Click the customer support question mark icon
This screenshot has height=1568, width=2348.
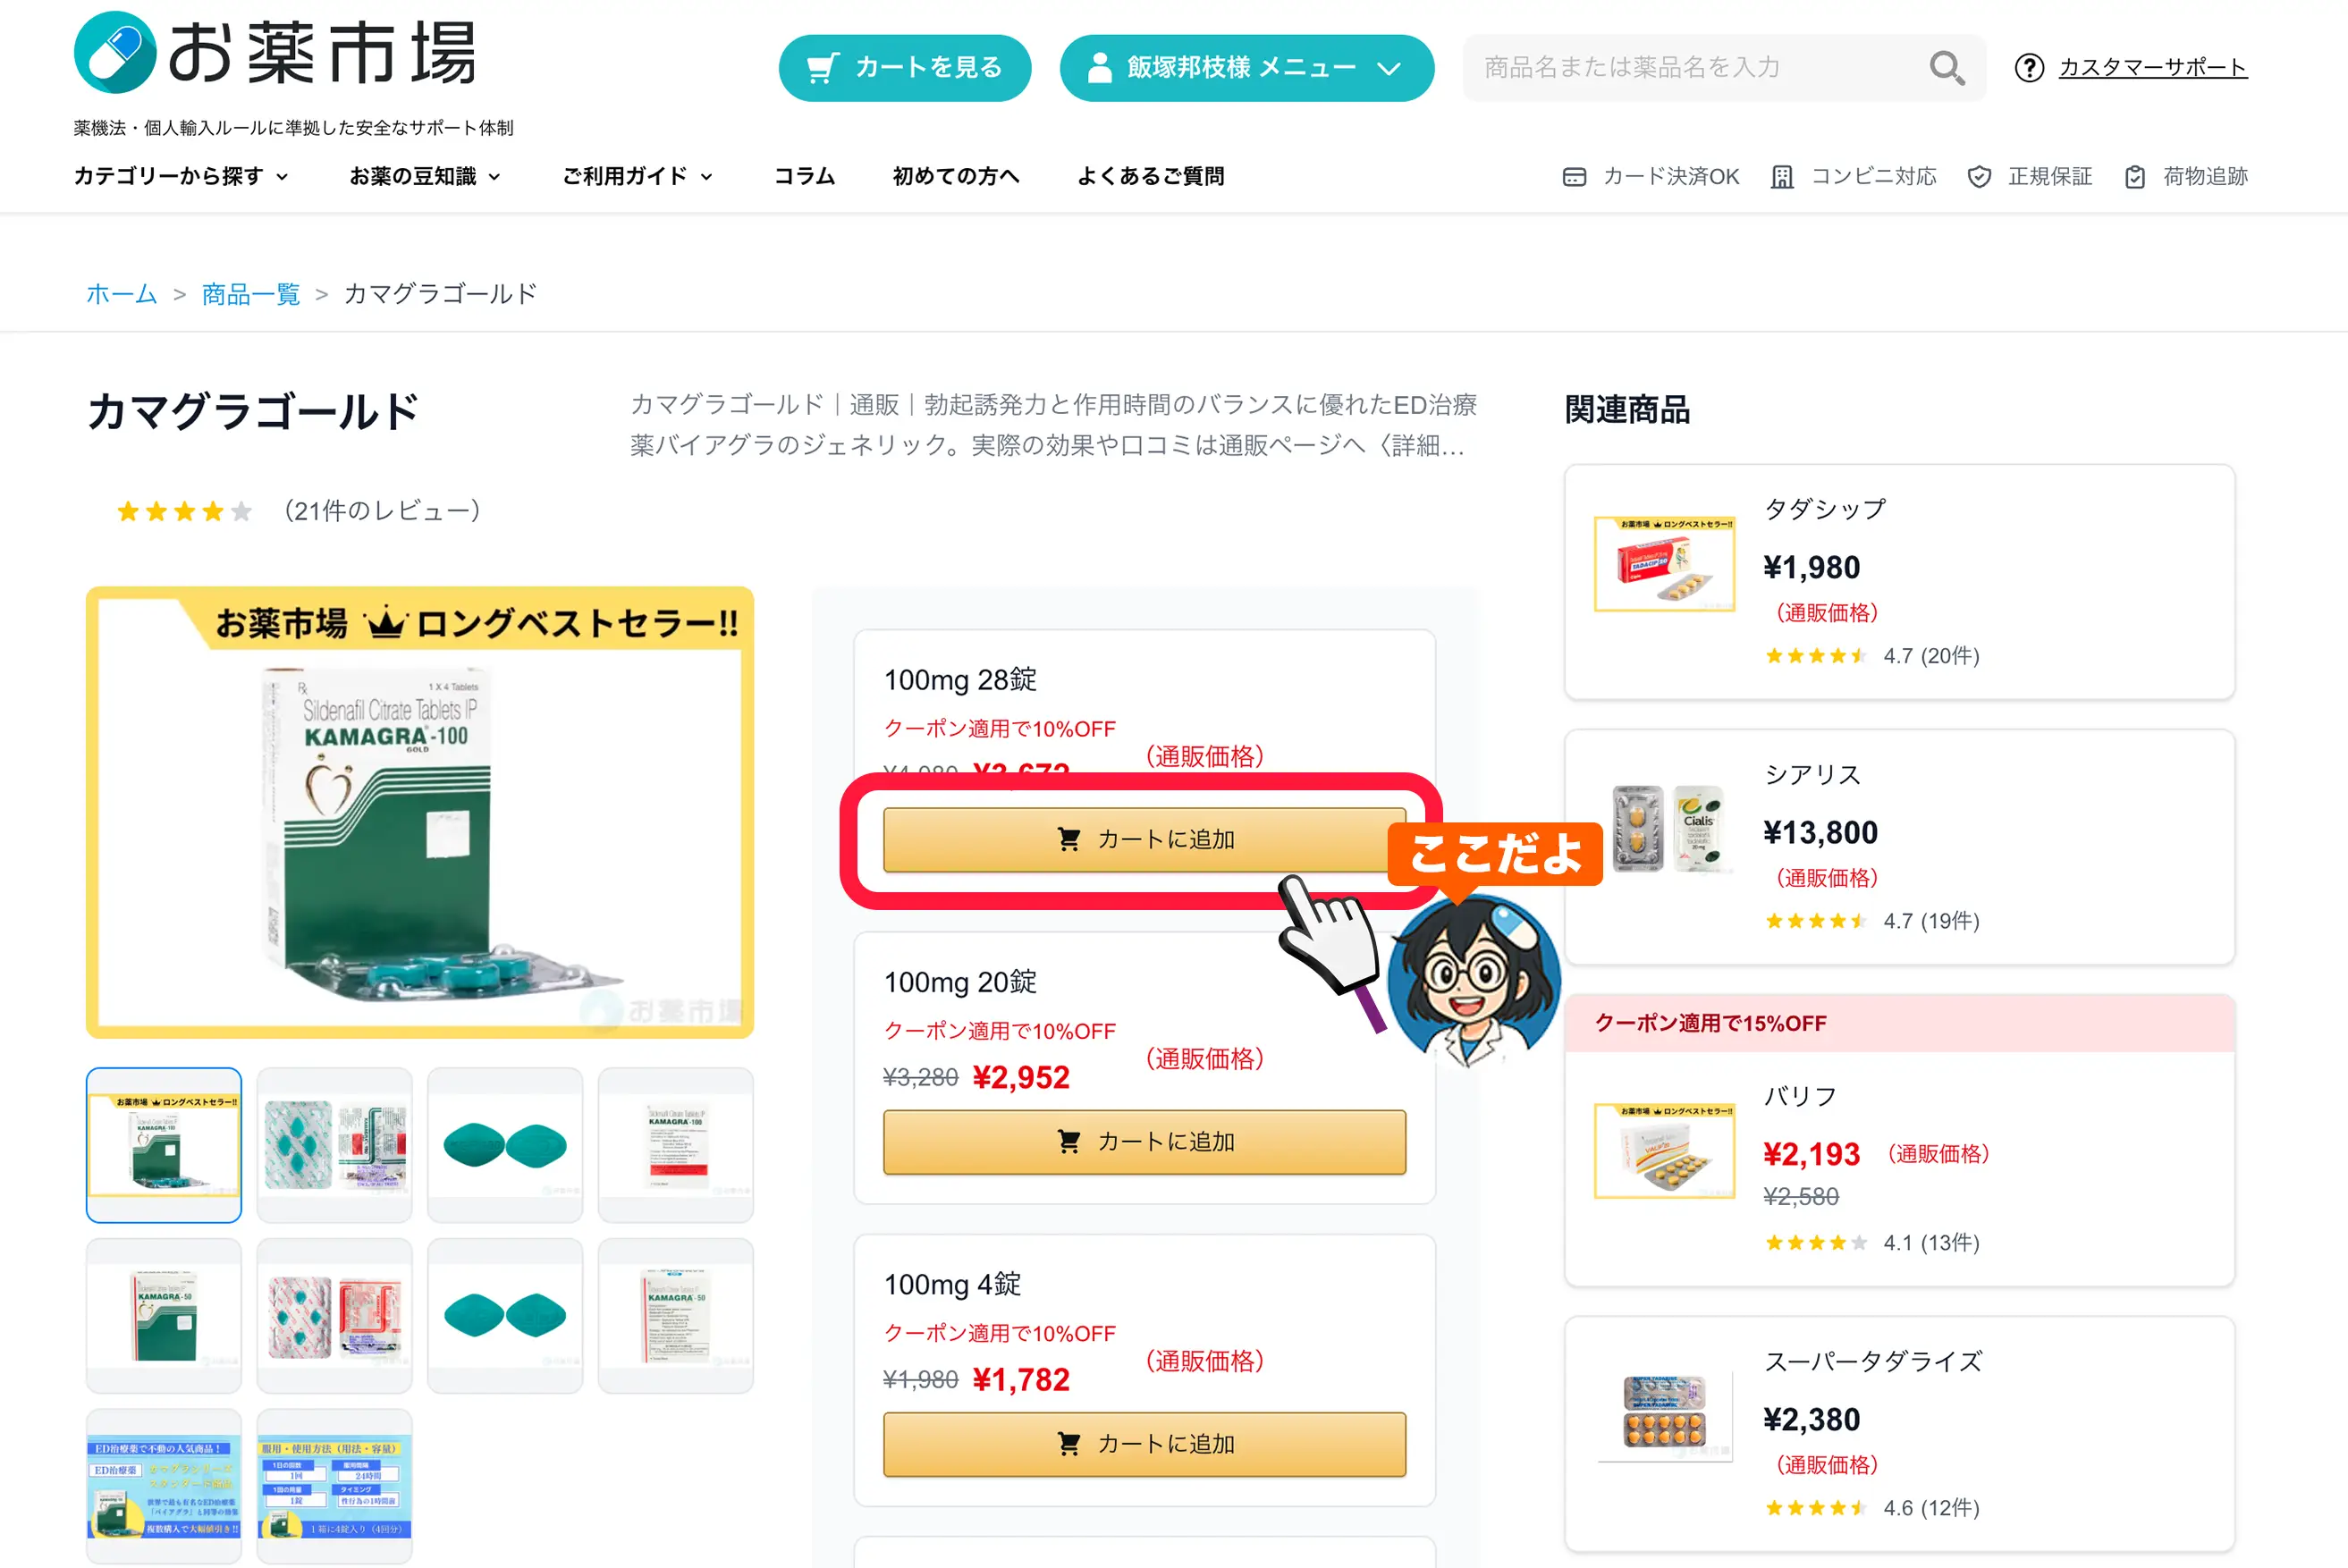point(2029,68)
